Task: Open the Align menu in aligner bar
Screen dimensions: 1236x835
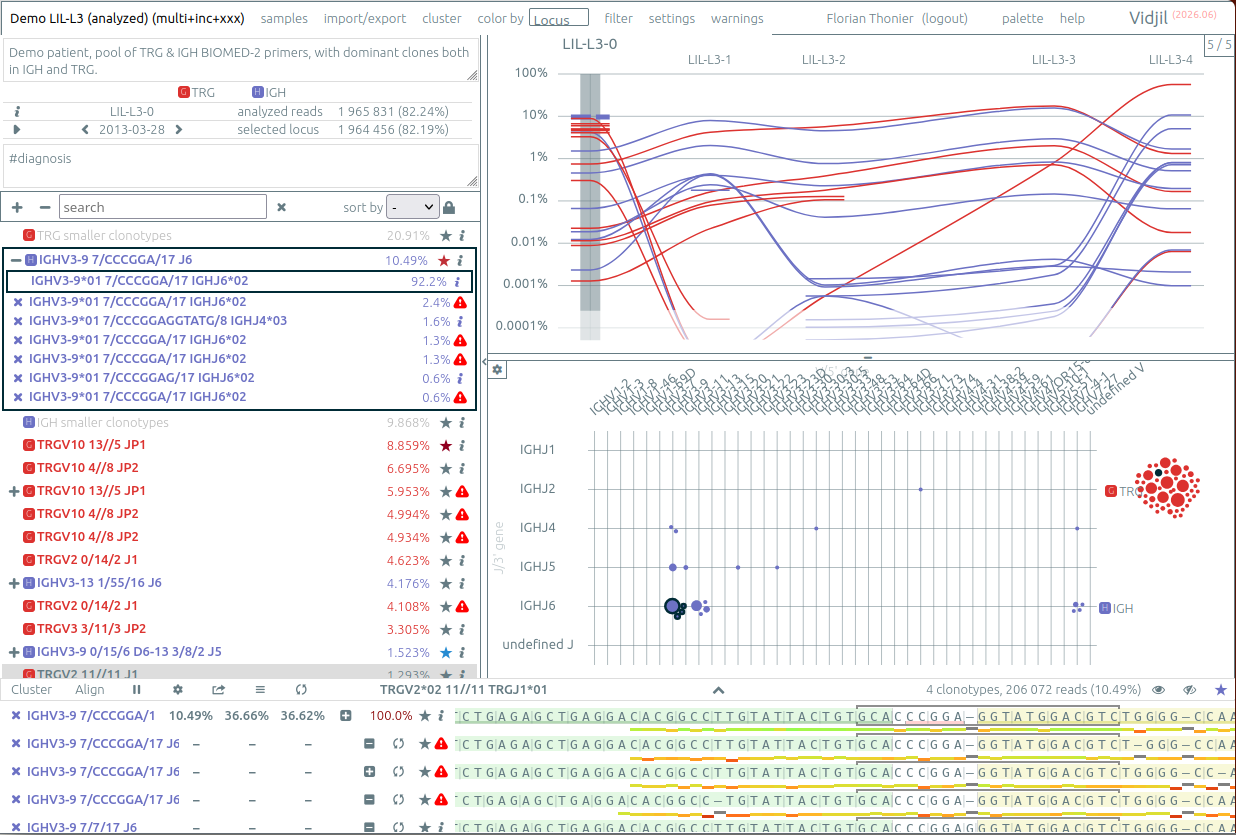Action: coord(89,689)
